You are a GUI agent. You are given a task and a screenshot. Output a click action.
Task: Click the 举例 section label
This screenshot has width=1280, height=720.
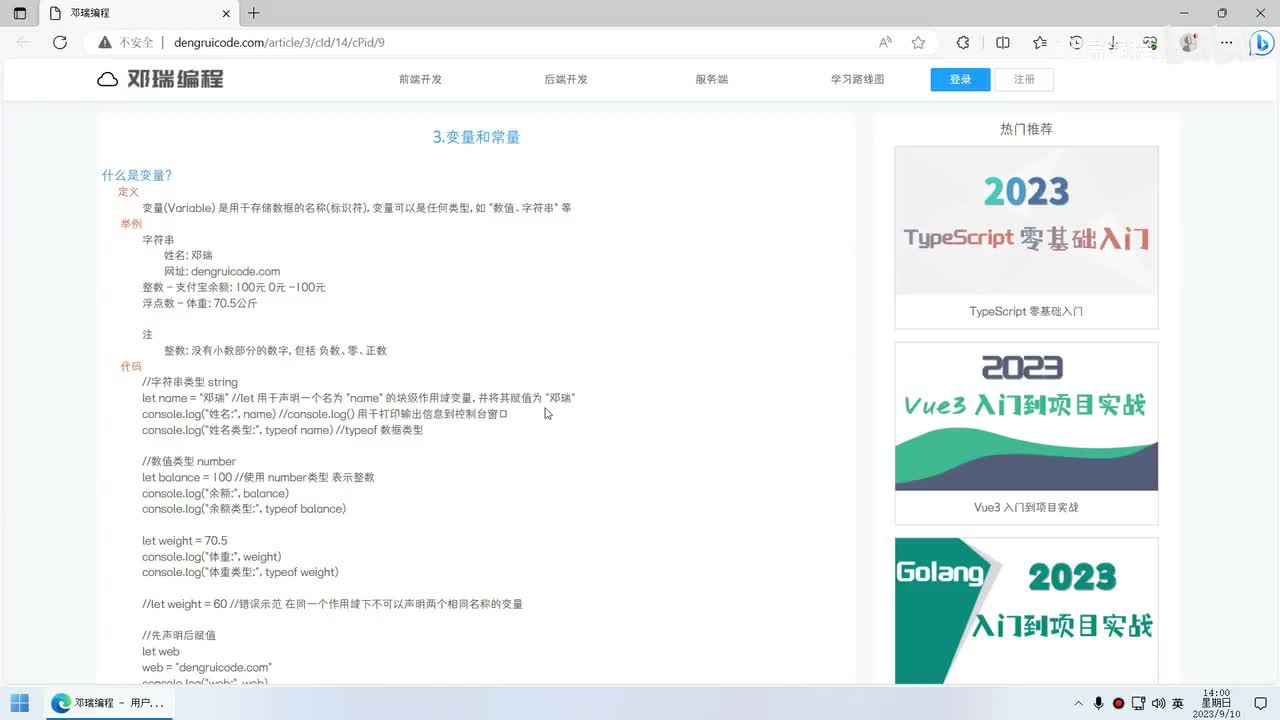[x=131, y=223]
